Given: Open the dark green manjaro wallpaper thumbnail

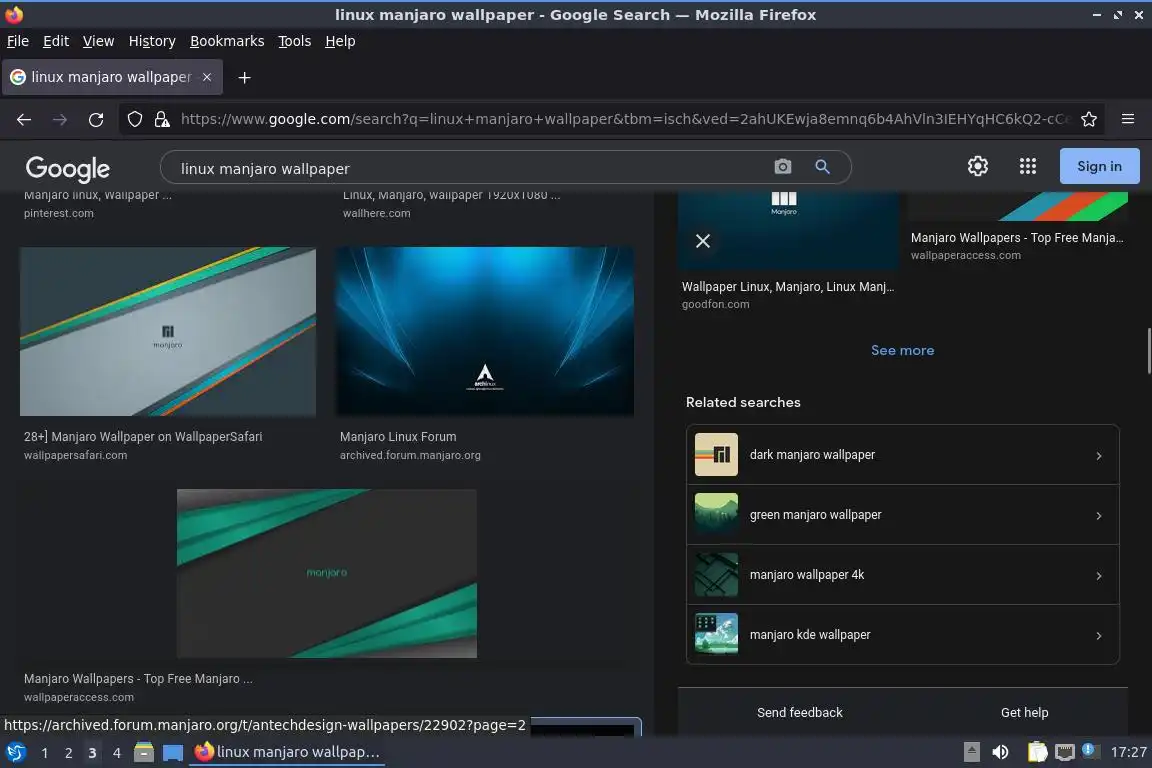Looking at the screenshot, I should pos(326,573).
